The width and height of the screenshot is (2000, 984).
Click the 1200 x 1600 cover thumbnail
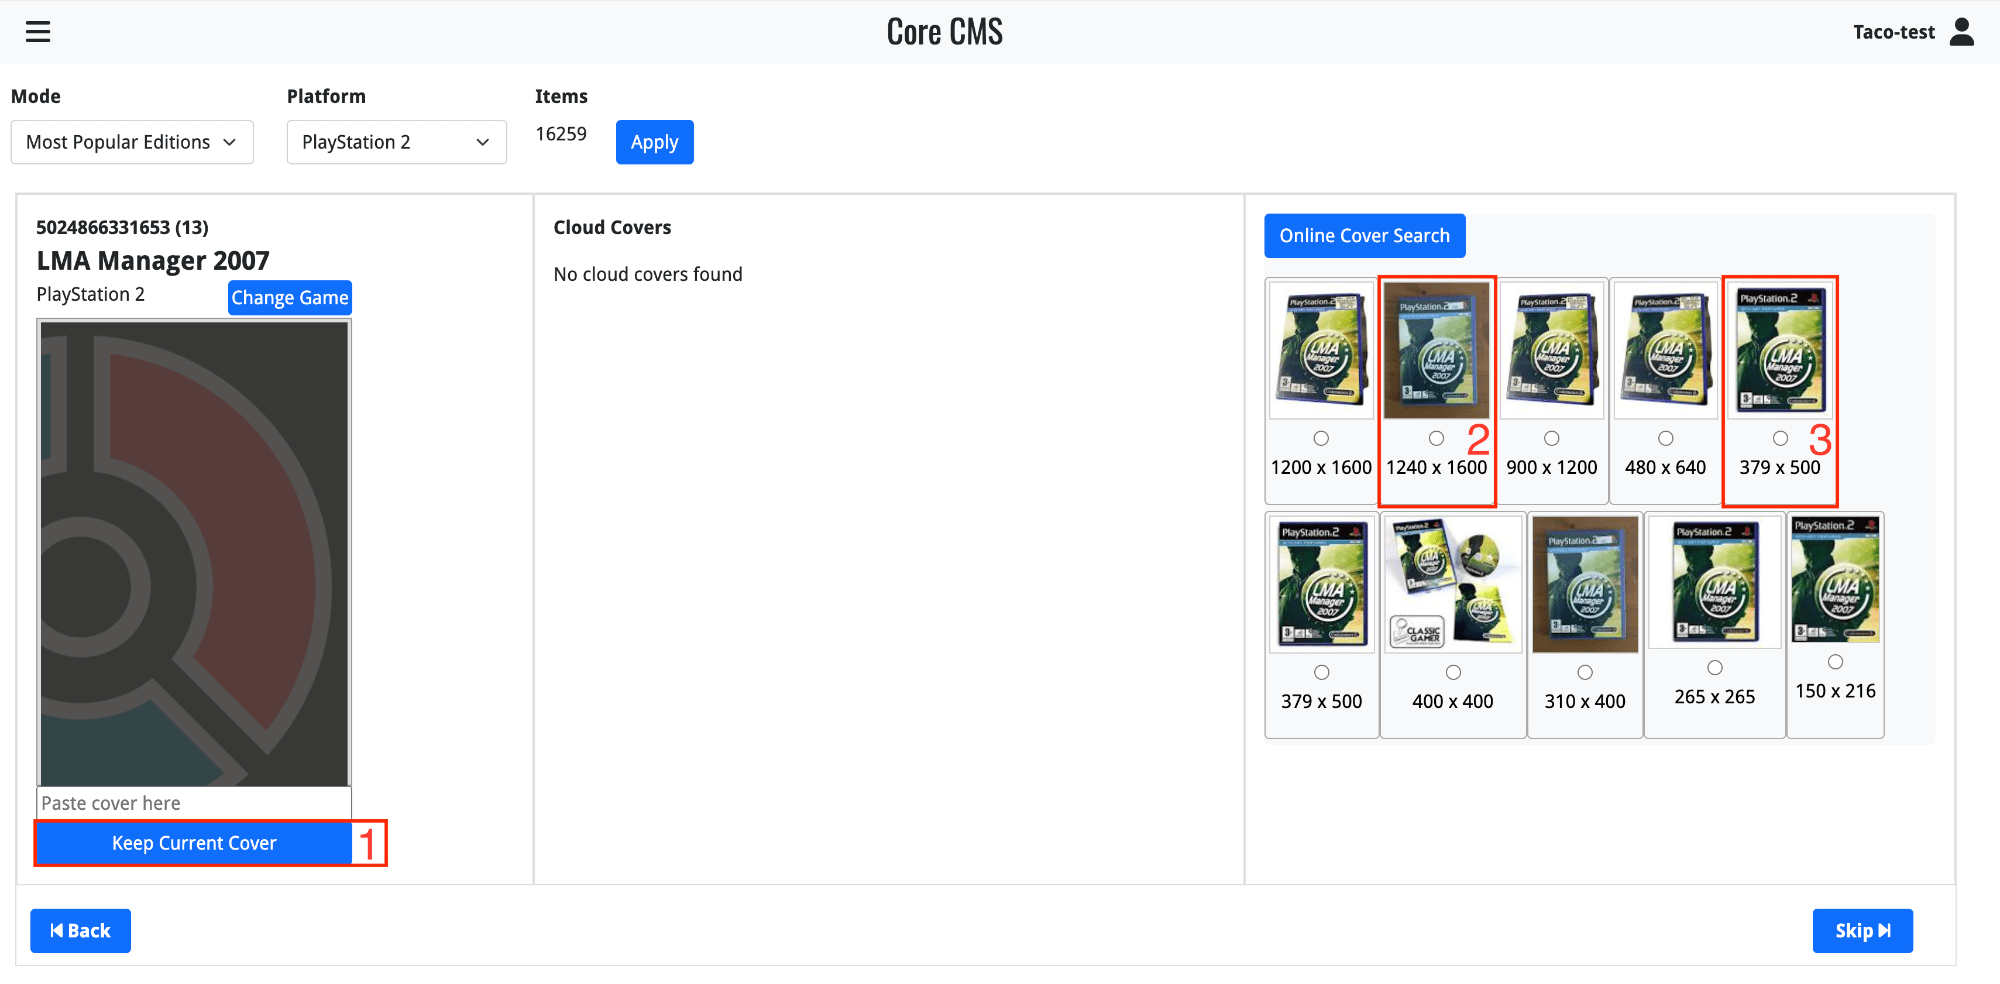pyautogui.click(x=1321, y=349)
